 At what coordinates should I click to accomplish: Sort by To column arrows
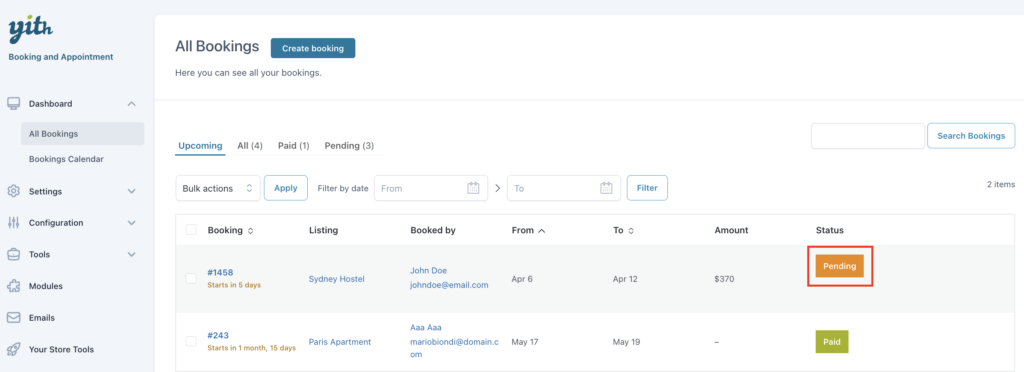coord(632,230)
